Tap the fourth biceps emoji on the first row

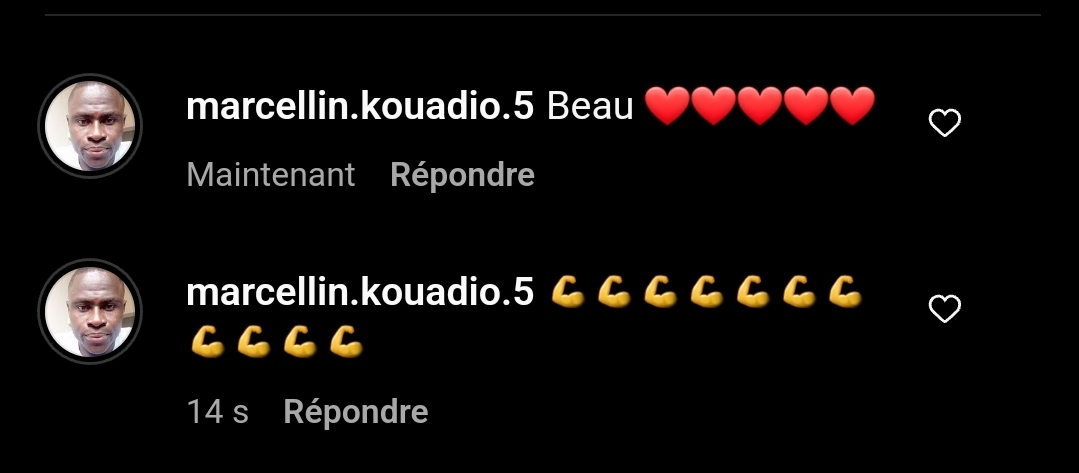(x=707, y=292)
